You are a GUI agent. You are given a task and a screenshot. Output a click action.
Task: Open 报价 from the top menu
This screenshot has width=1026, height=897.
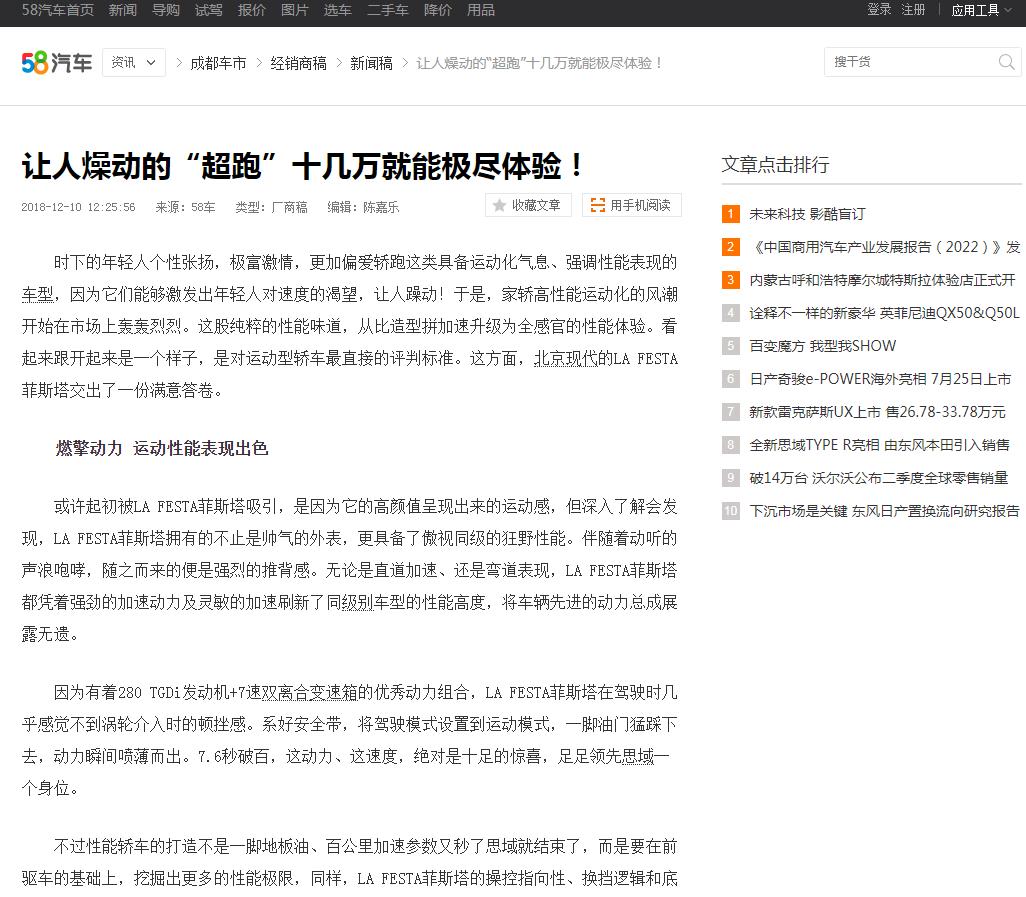coord(251,10)
